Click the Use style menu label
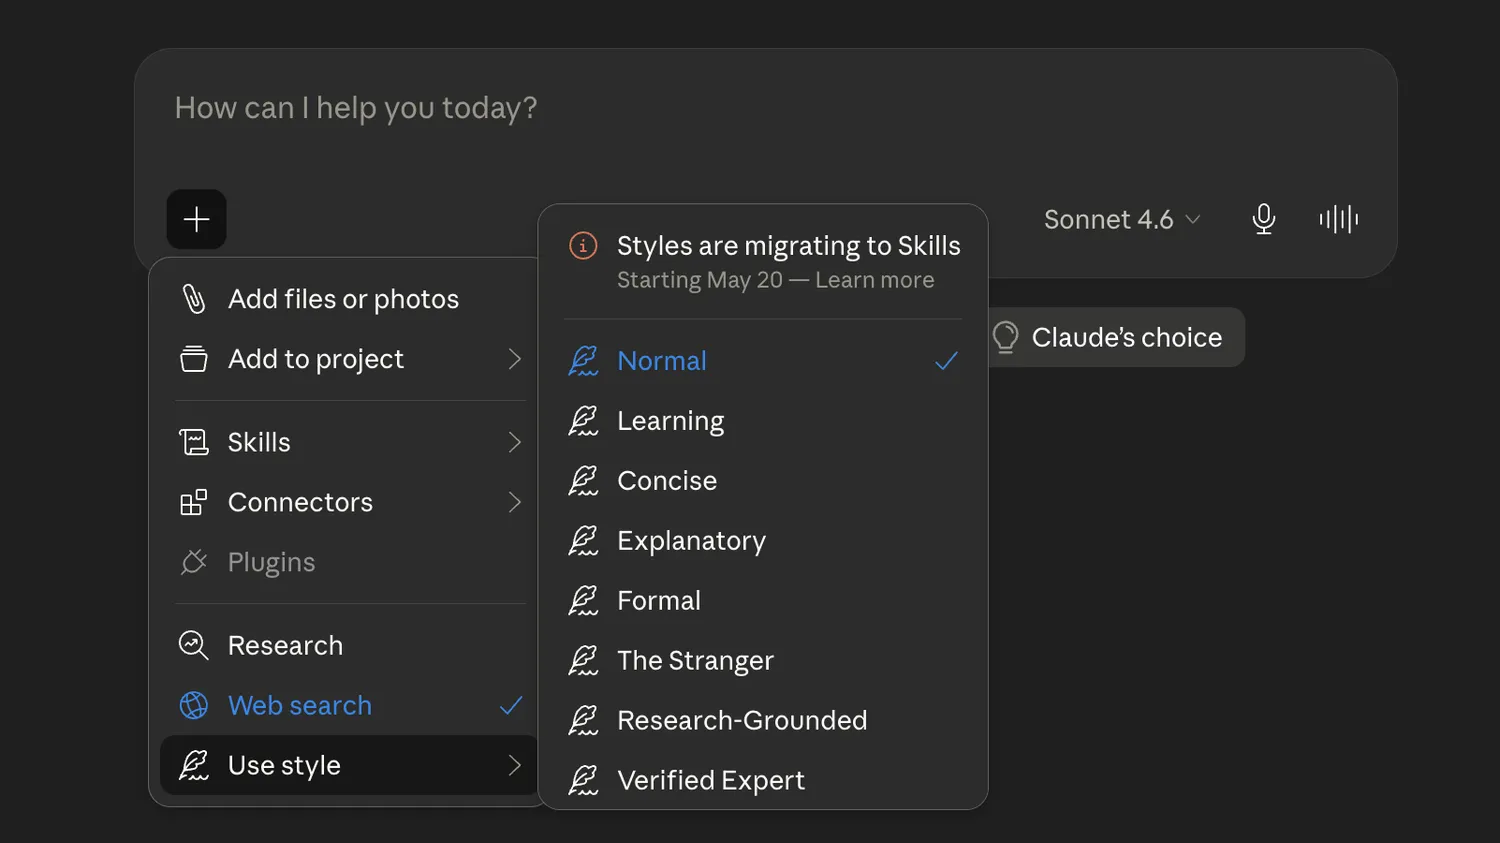This screenshot has height=843, width=1500. 284,765
